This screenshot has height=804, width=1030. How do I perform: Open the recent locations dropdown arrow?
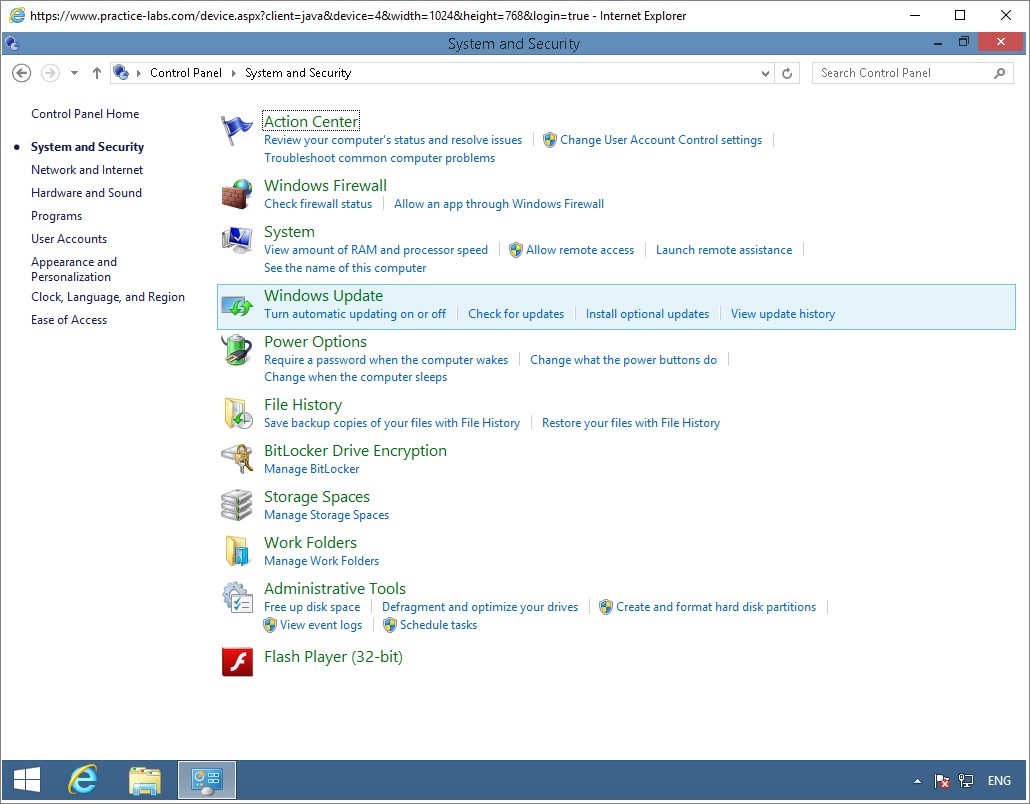click(x=74, y=73)
